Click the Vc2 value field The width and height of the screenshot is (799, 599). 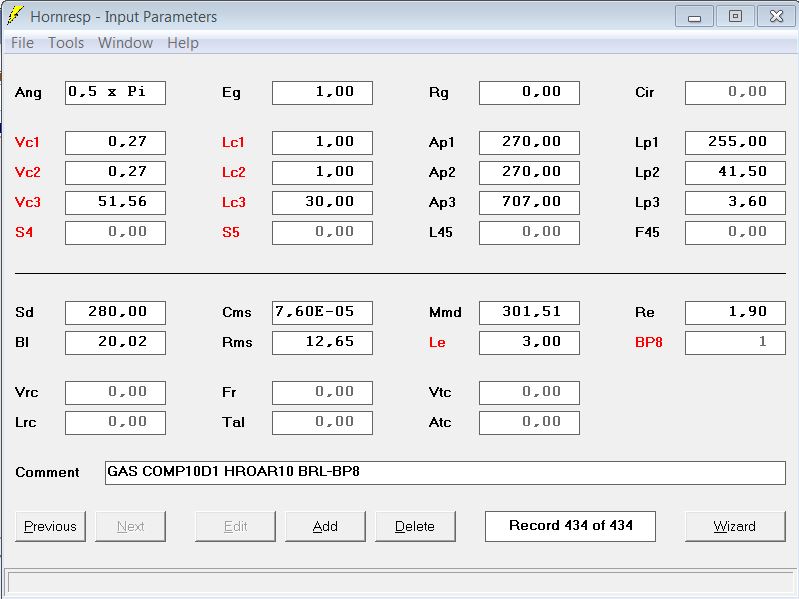pyautogui.click(x=115, y=173)
